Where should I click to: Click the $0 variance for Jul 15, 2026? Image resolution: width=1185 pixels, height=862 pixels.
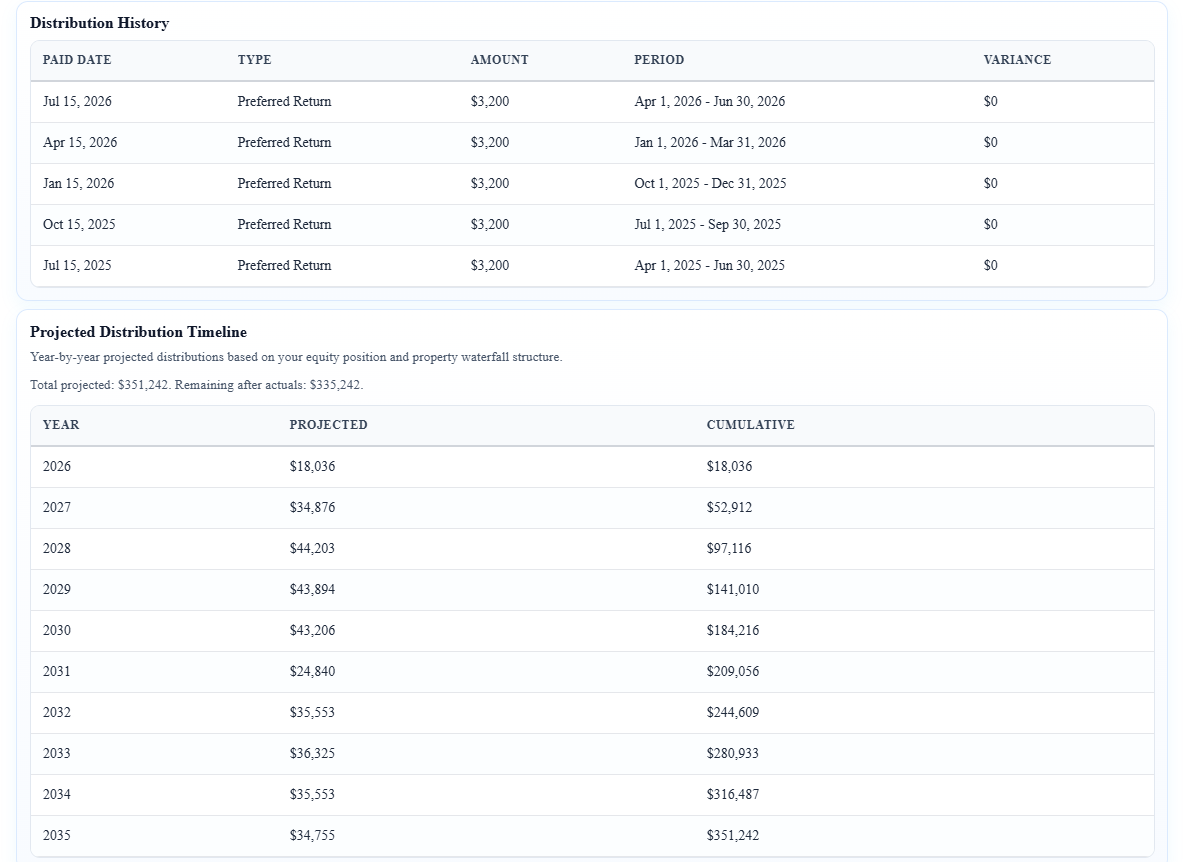point(991,101)
